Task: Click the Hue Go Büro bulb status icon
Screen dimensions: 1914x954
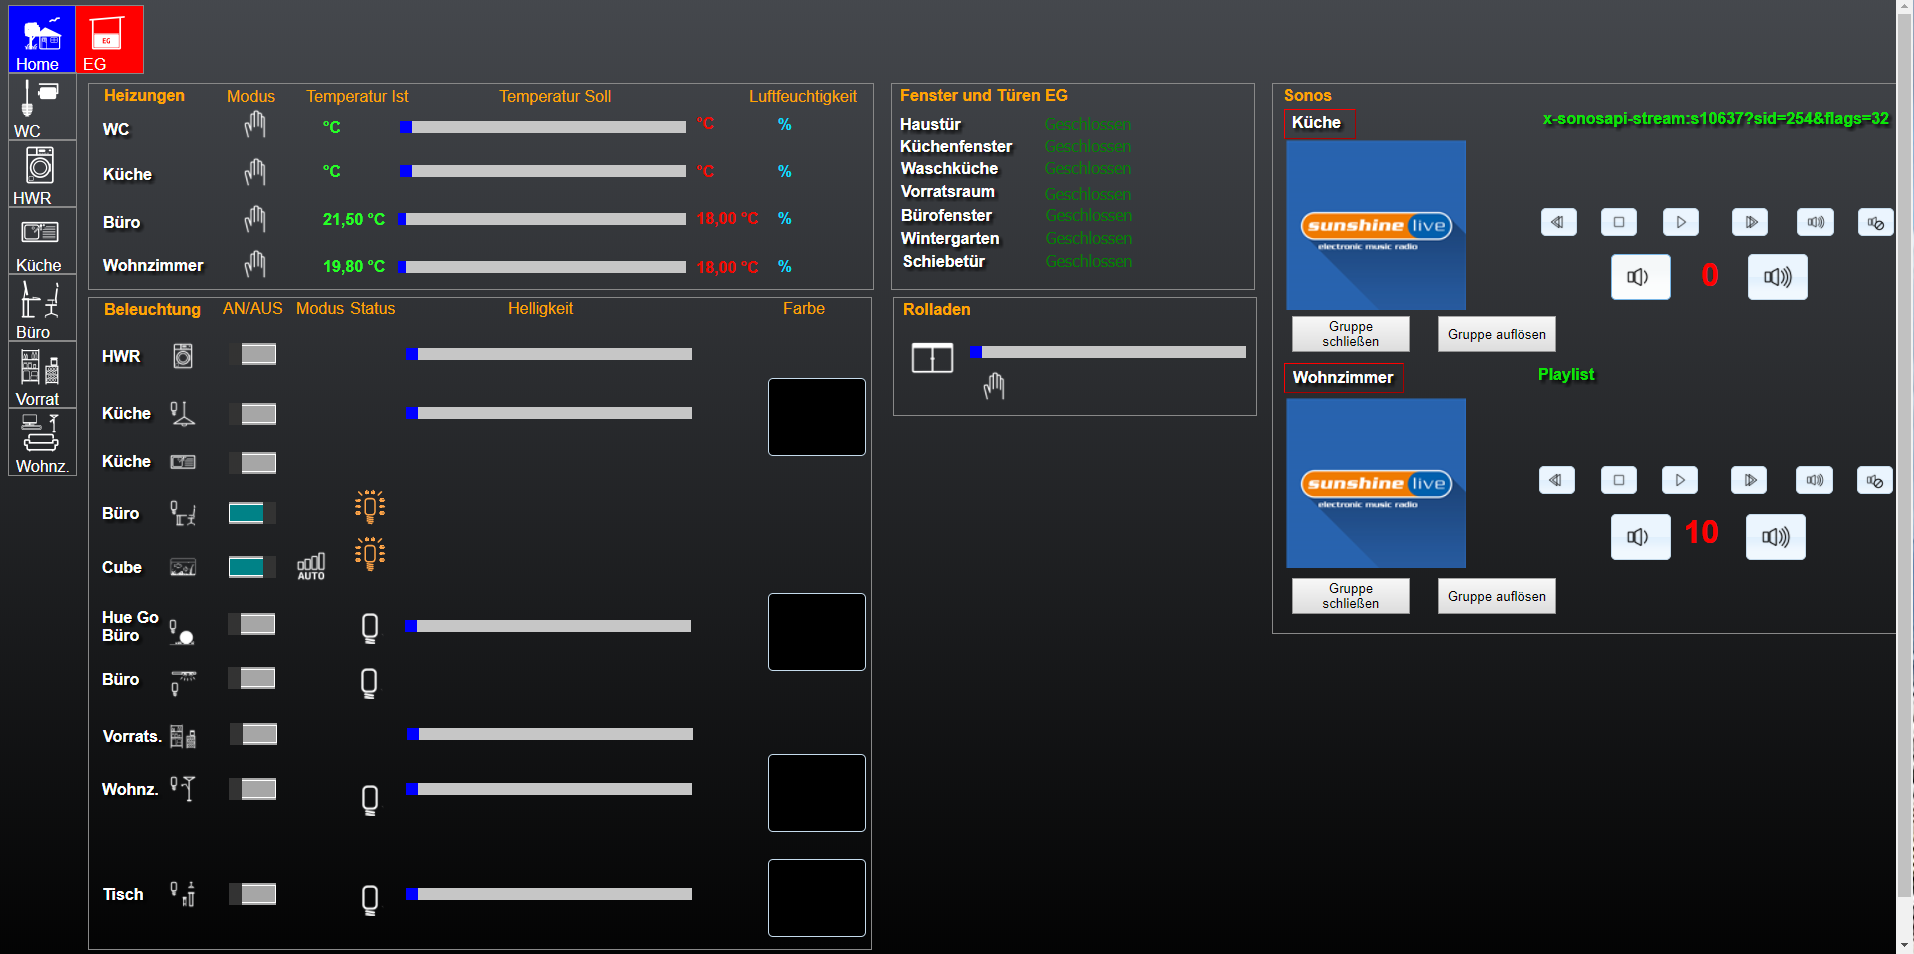Action: click(370, 628)
